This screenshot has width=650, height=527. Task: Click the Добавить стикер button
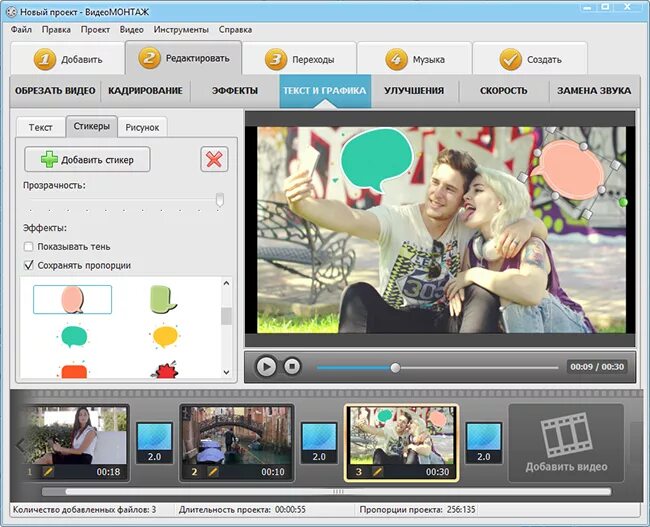click(x=87, y=159)
